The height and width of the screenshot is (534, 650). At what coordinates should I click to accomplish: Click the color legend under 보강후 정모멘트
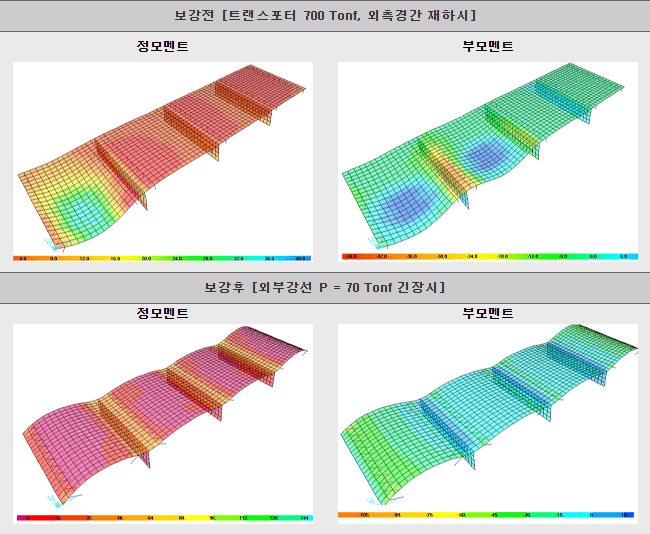point(163,518)
